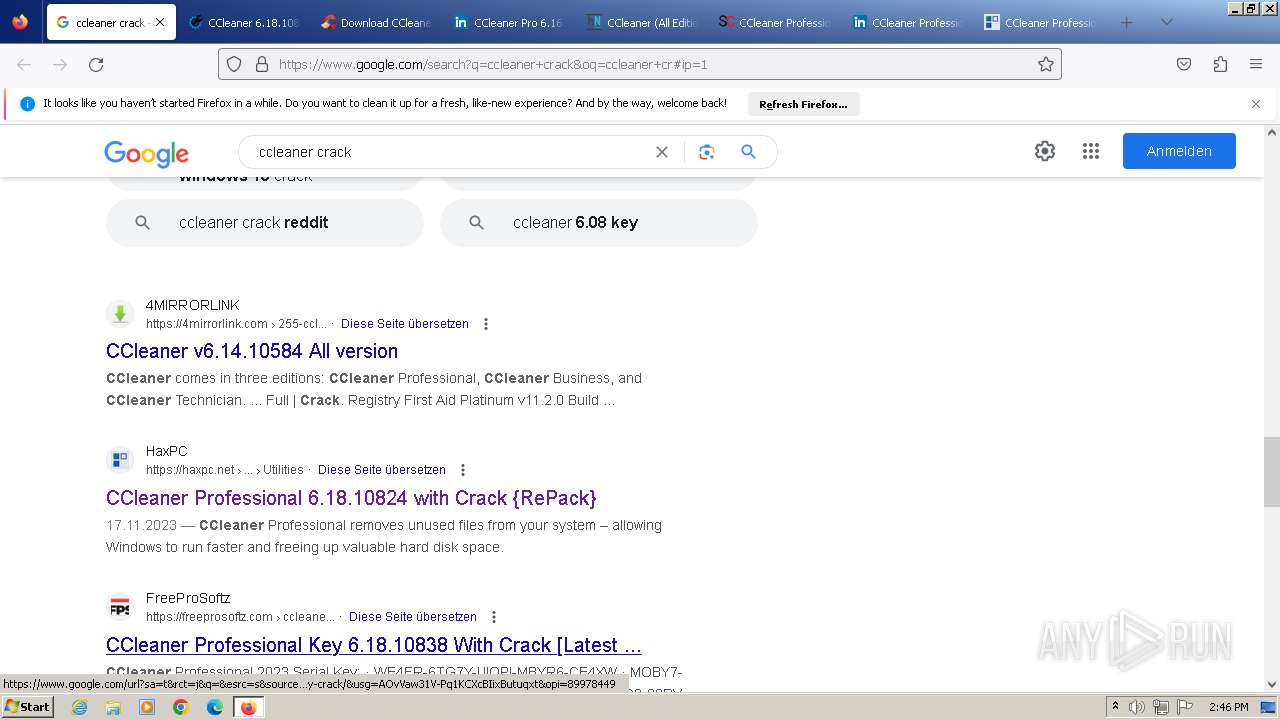The height and width of the screenshot is (720, 1280).
Task: Expand the list all tabs chevron
Action: [x=1166, y=22]
